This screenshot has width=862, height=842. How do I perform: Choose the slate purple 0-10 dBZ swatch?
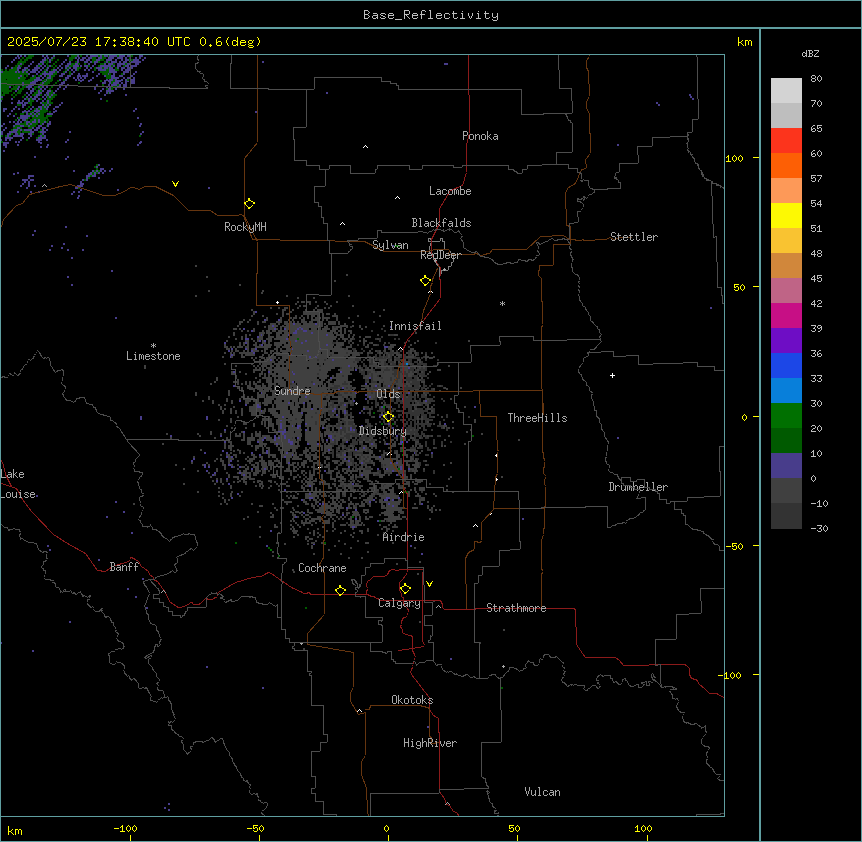[786, 466]
